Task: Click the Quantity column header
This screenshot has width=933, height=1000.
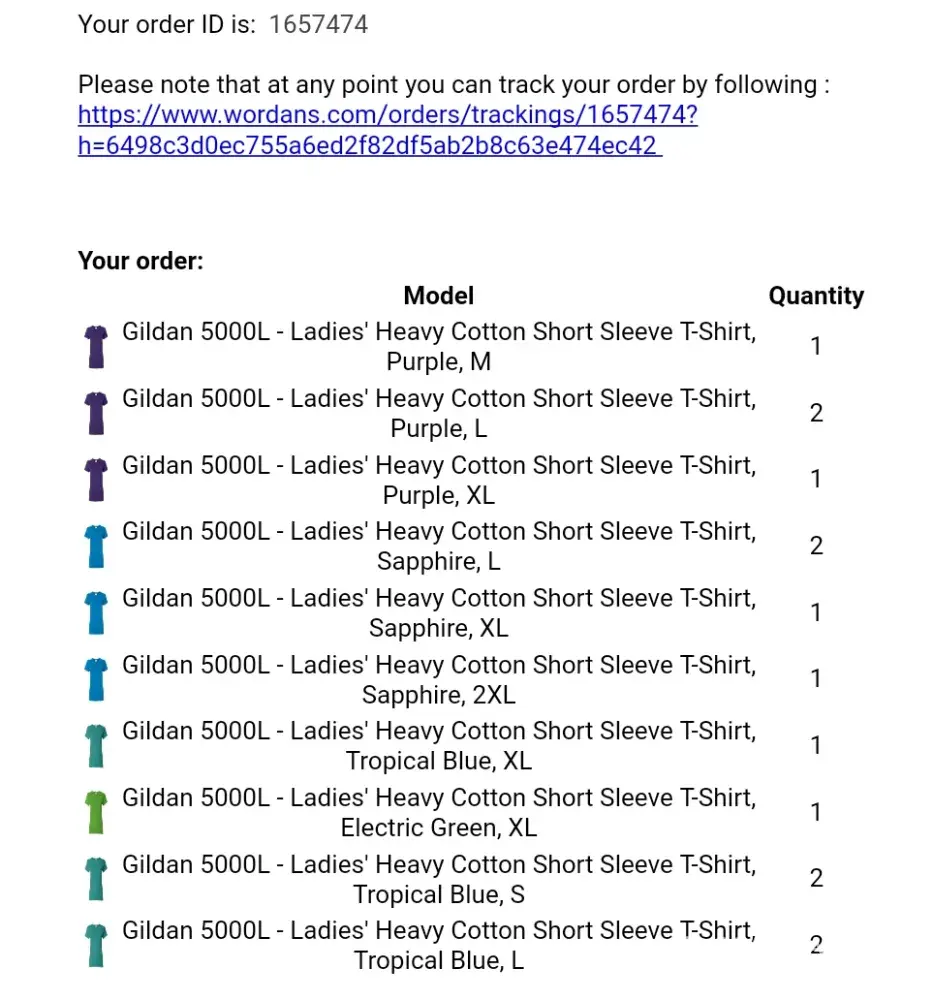Action: click(816, 296)
